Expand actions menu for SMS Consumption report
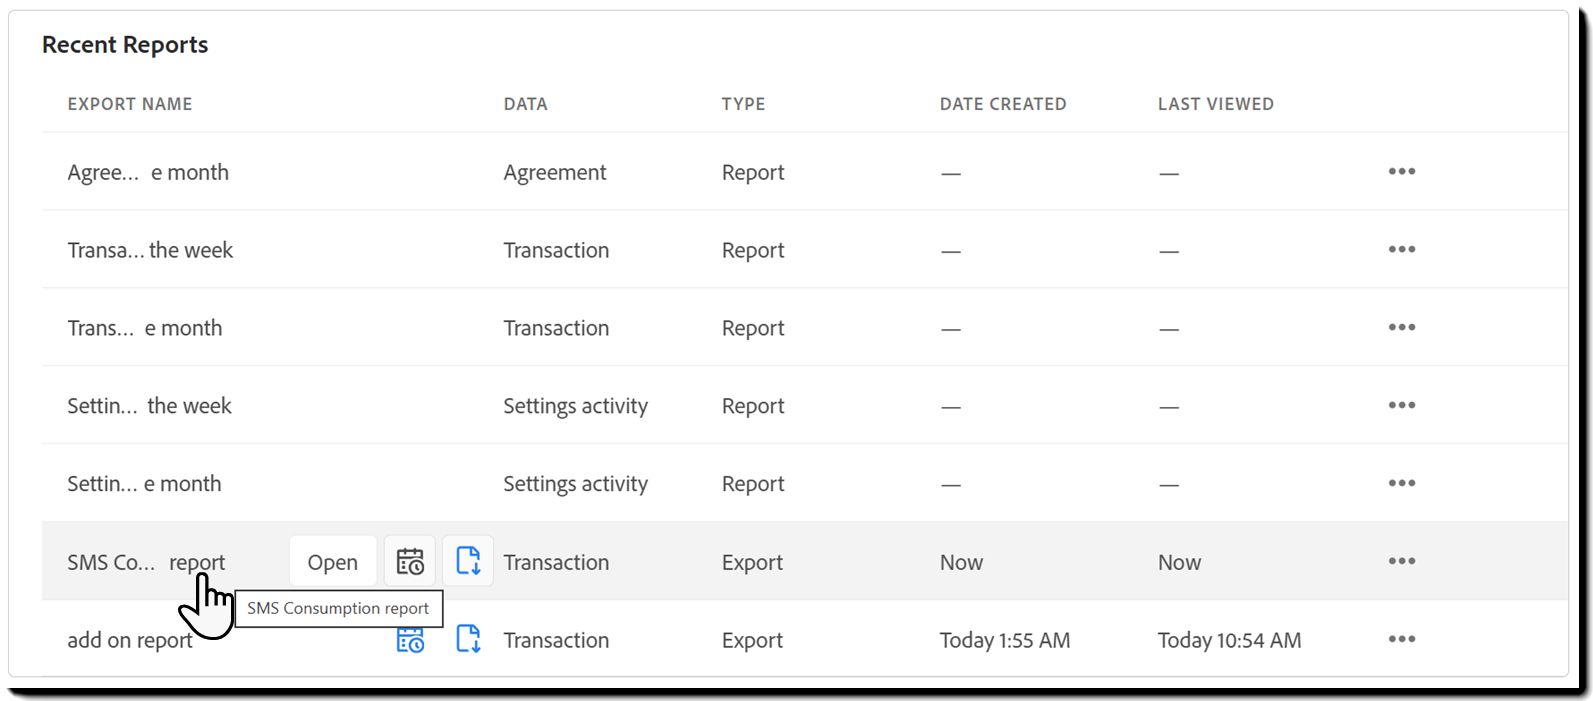Image resolution: width=1593 pixels, height=701 pixels. point(1401,561)
